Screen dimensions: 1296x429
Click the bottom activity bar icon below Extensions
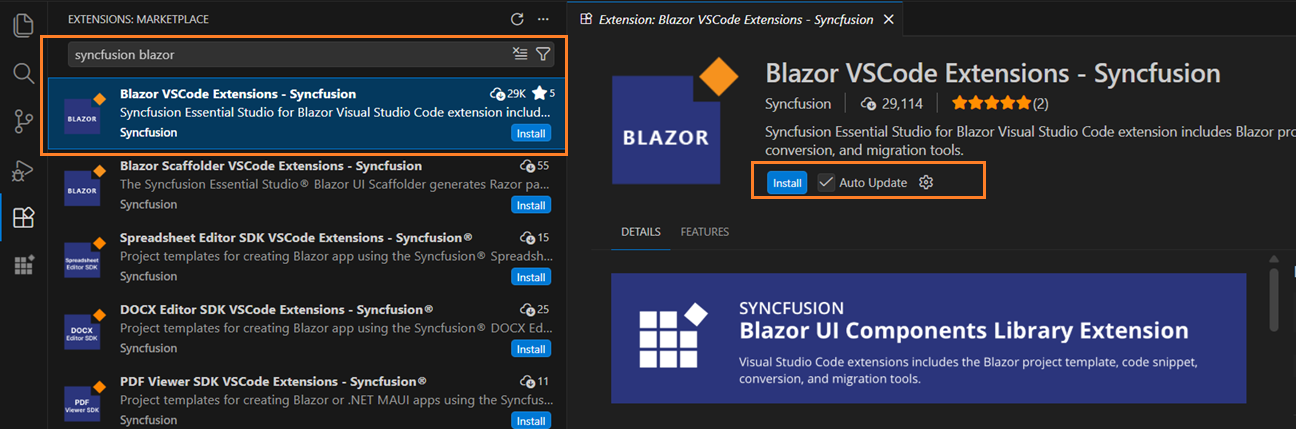(23, 265)
